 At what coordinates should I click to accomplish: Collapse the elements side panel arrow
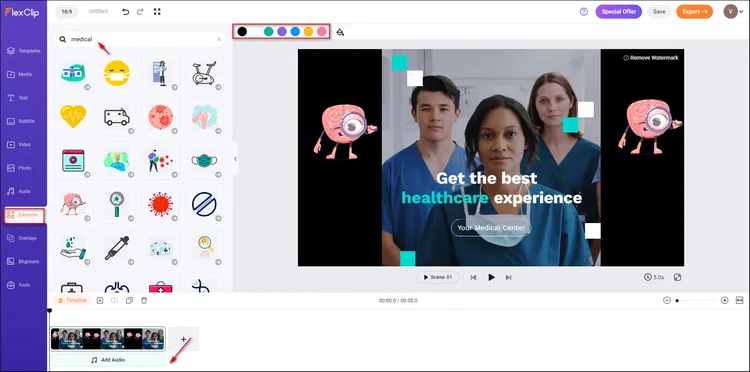tap(235, 159)
